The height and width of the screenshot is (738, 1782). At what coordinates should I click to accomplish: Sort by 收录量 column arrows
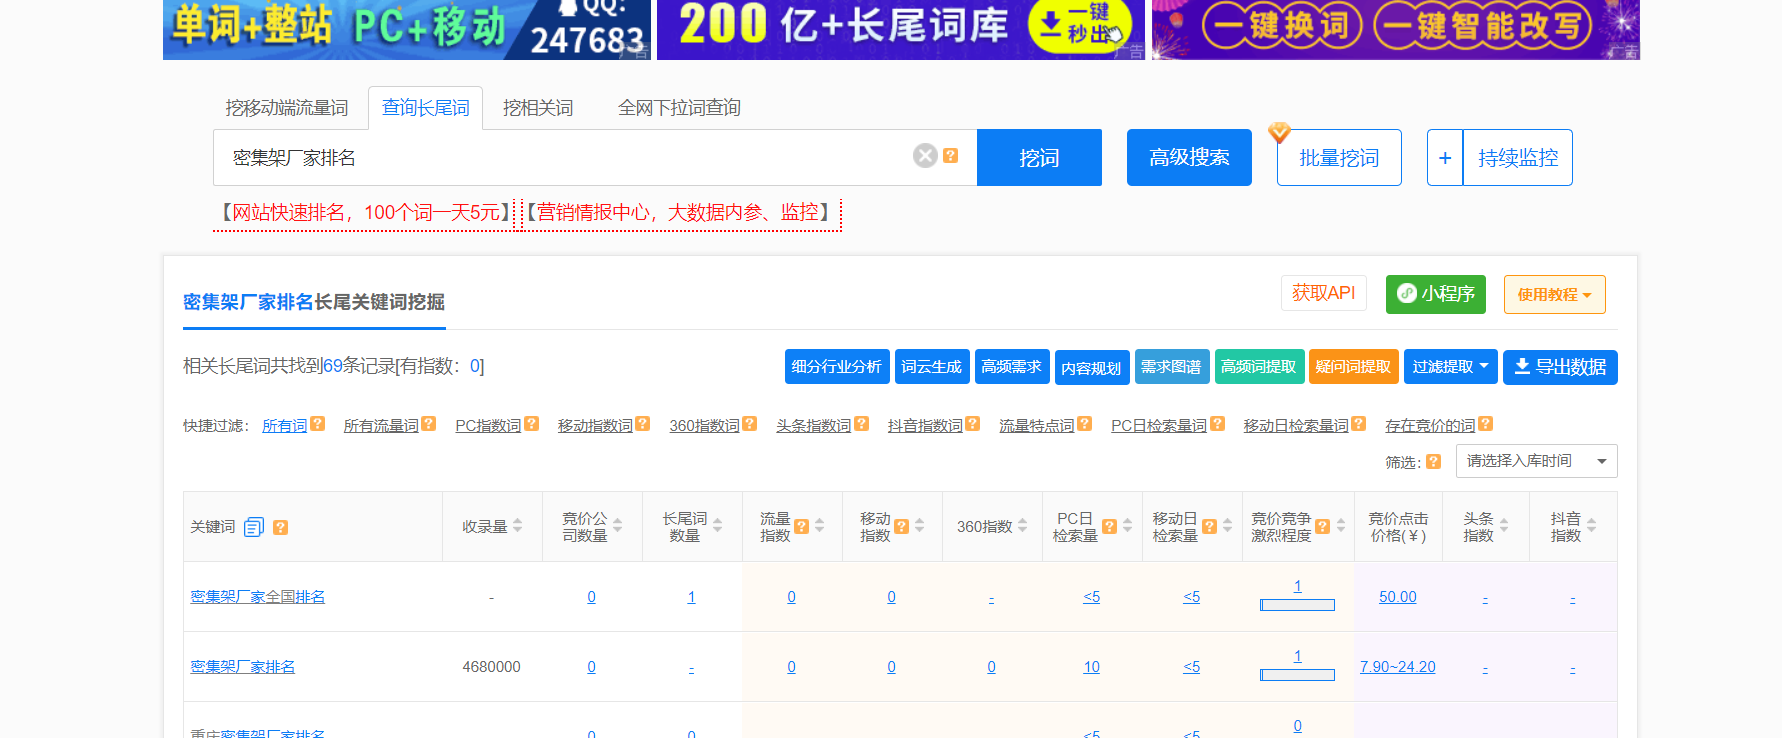pos(517,526)
